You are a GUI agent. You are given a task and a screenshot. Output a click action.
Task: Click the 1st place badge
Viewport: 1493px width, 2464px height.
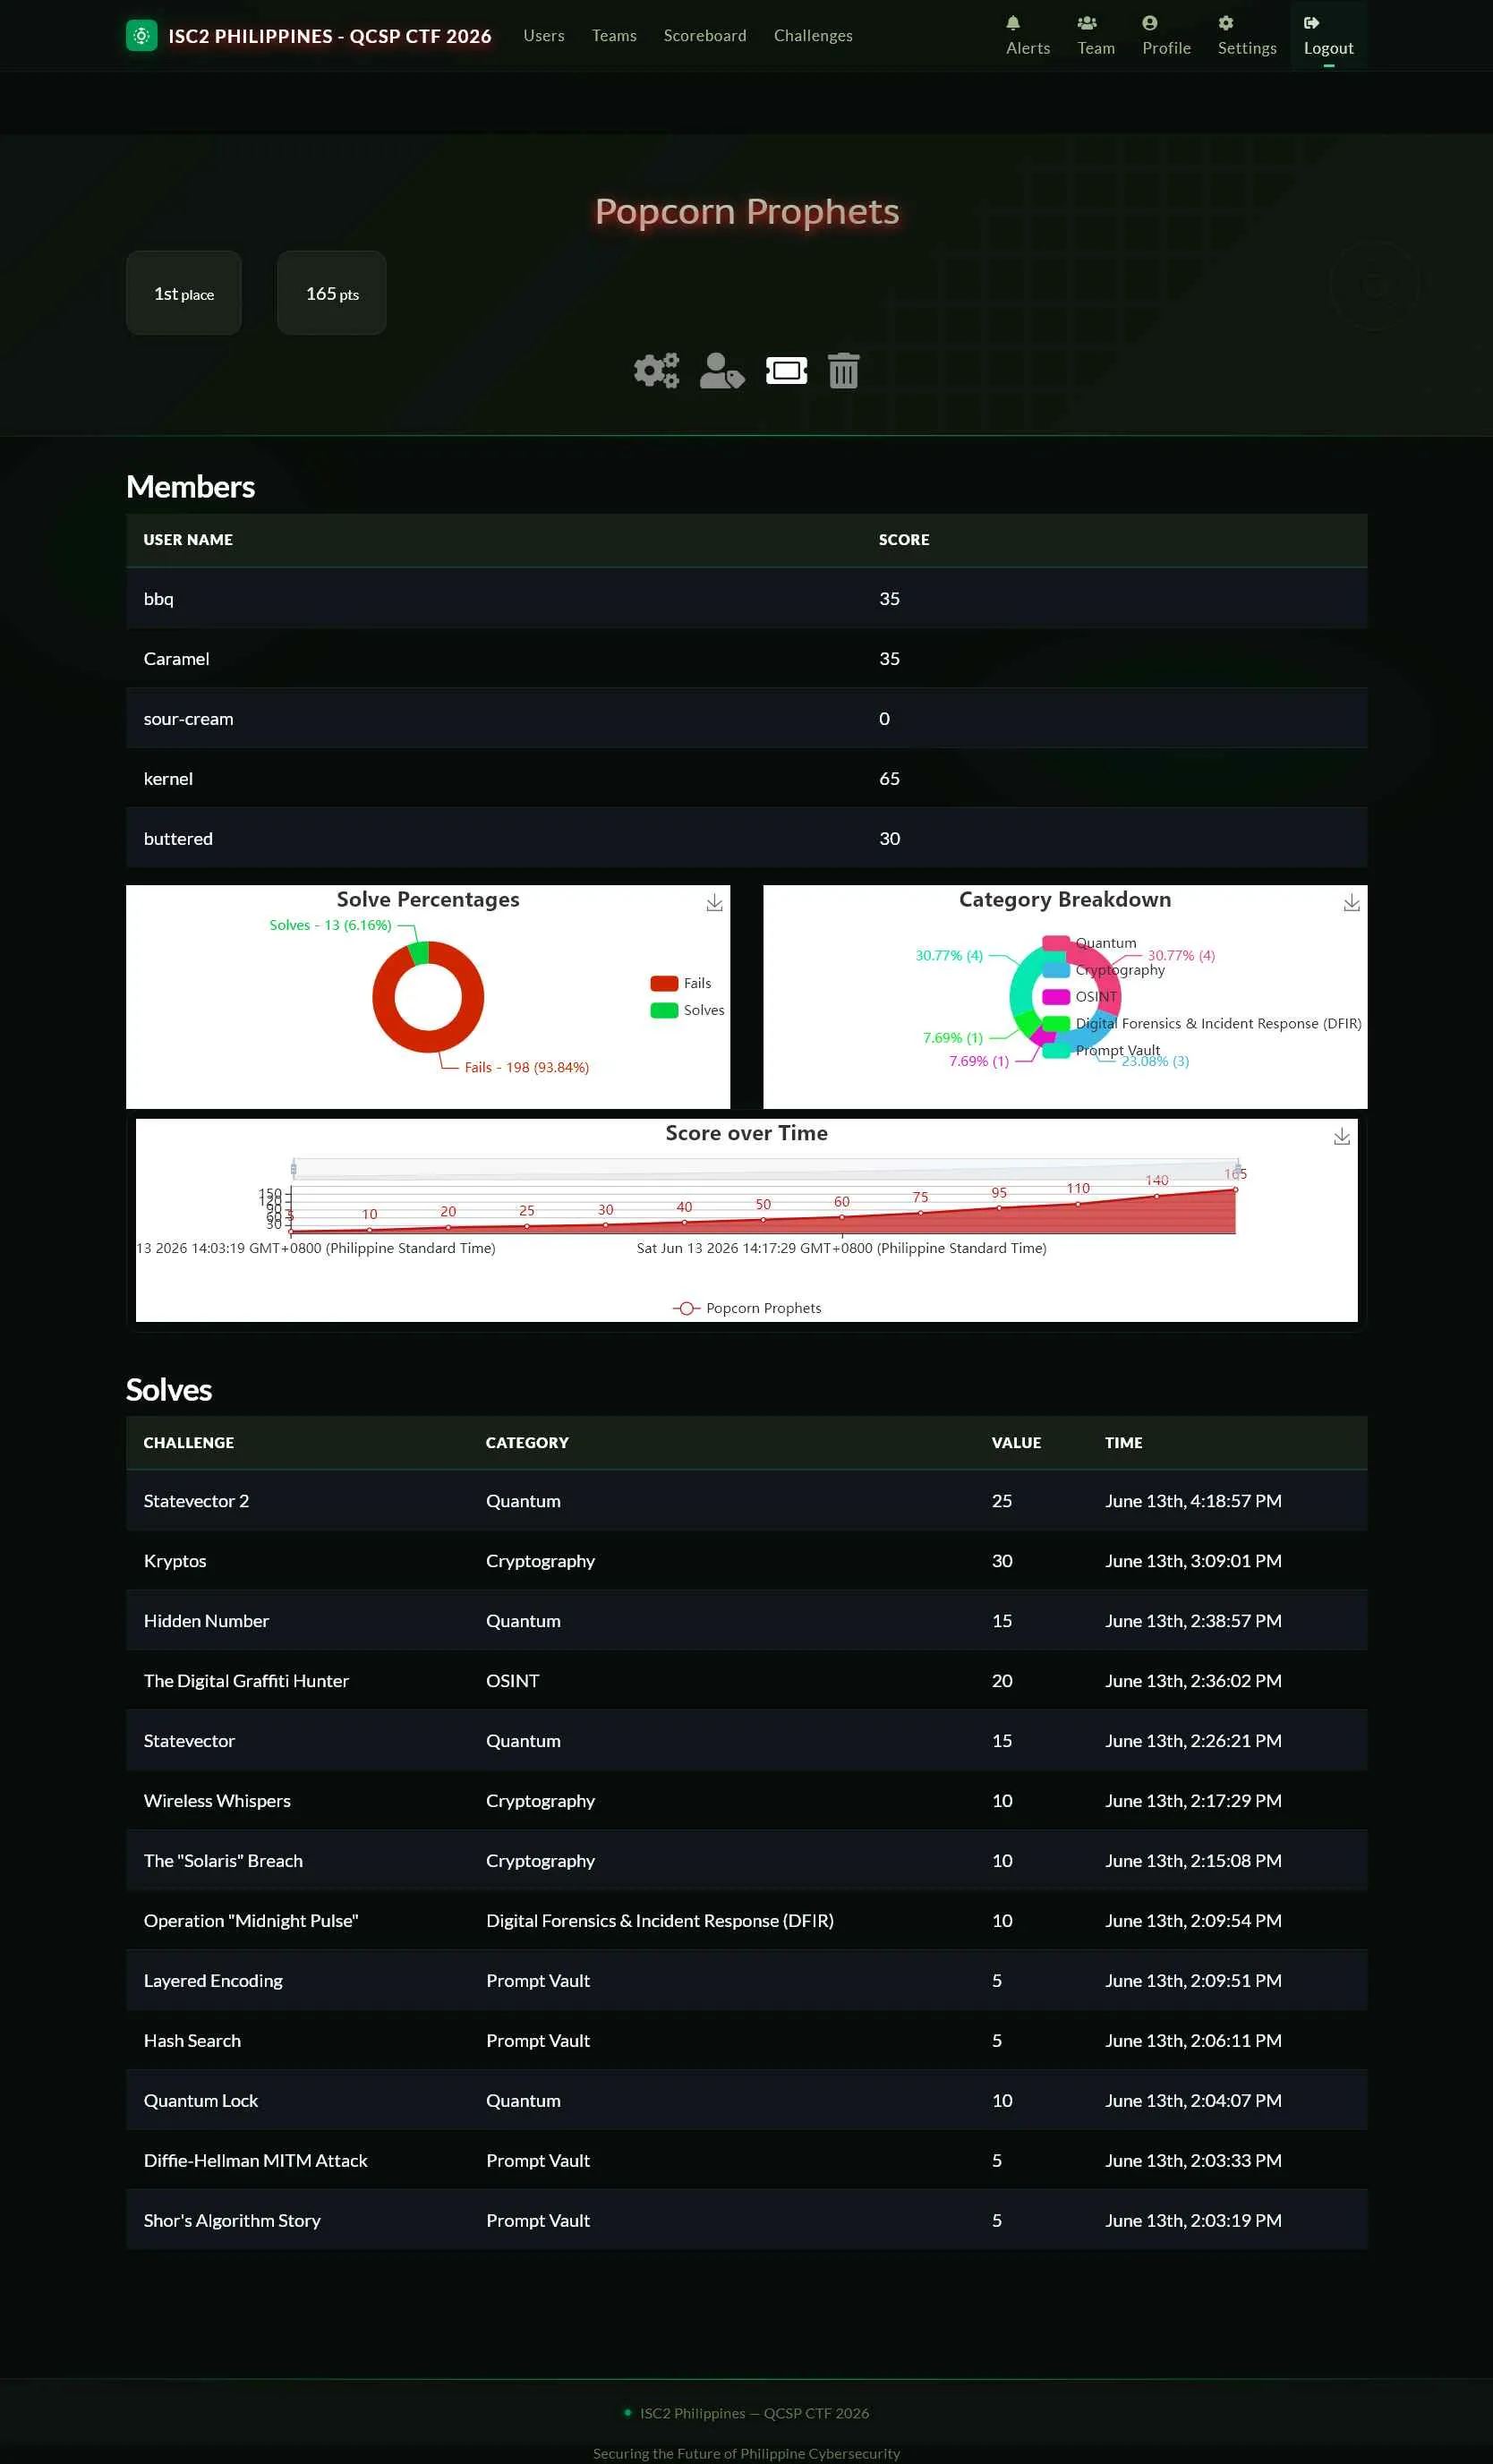[x=184, y=293]
